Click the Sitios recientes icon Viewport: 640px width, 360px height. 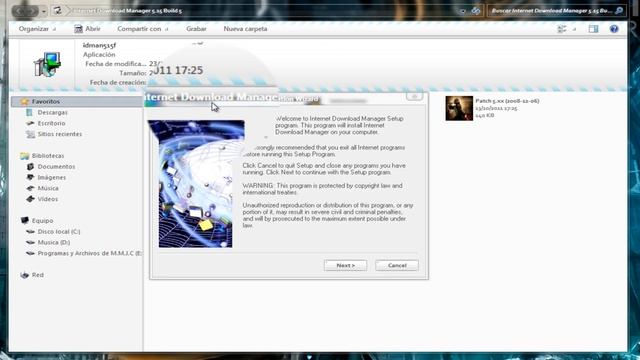(30, 134)
